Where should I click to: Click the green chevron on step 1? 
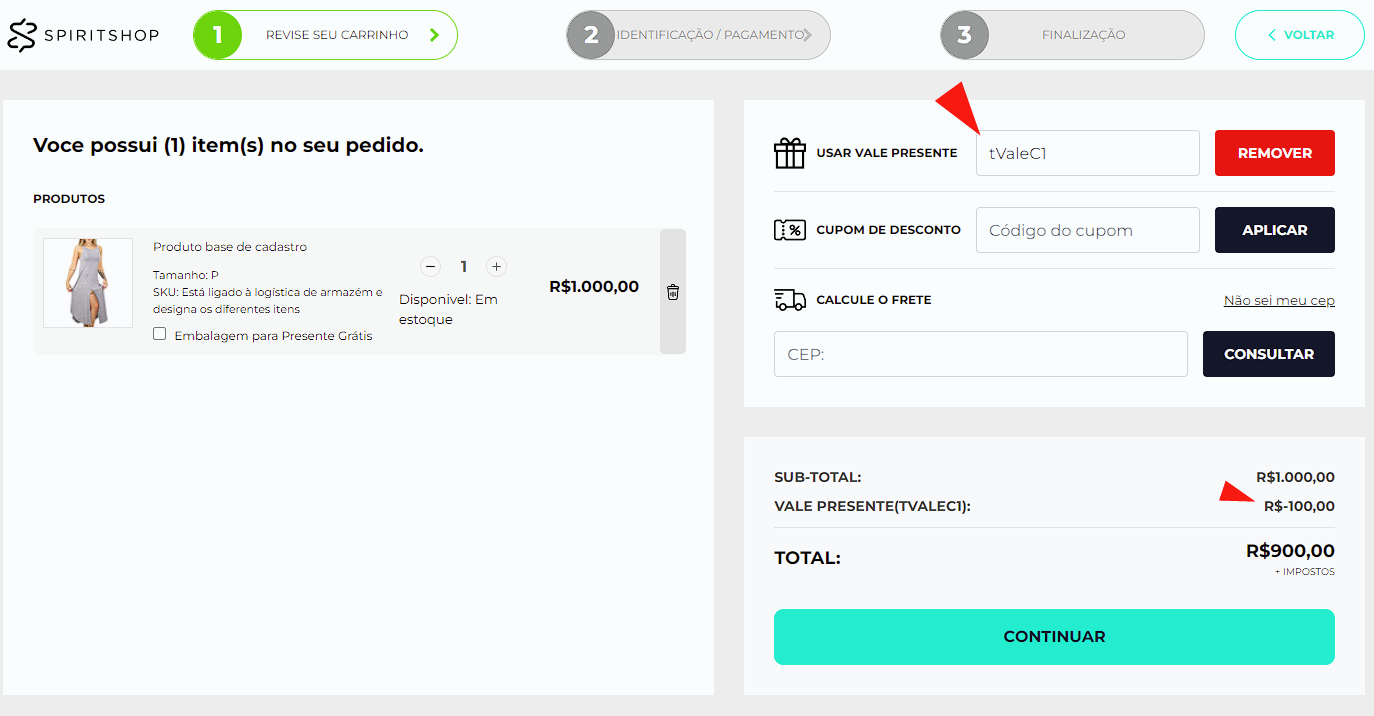(434, 35)
